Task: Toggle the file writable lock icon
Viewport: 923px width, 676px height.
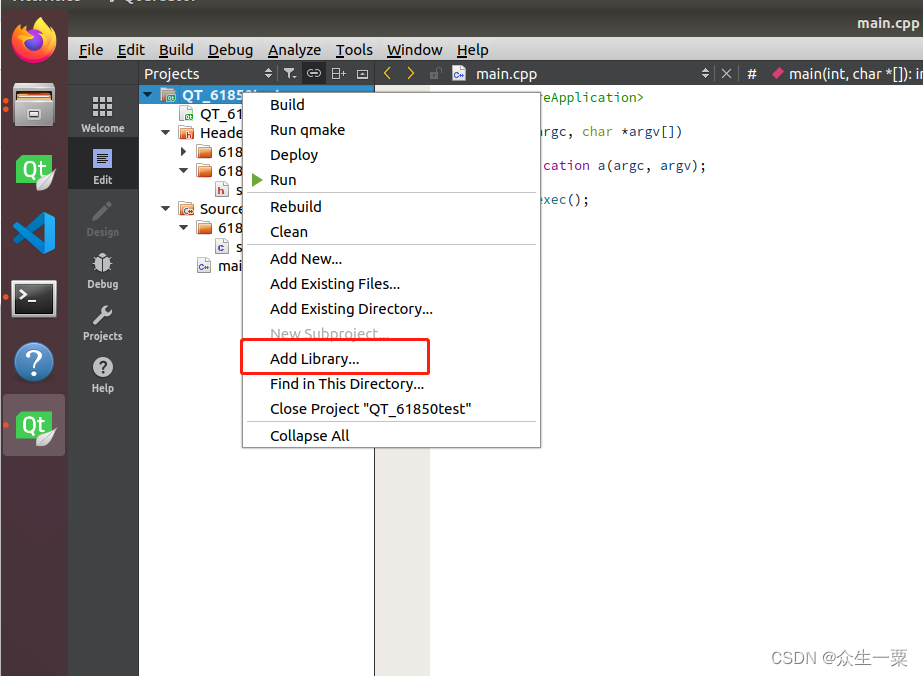Action: click(436, 74)
